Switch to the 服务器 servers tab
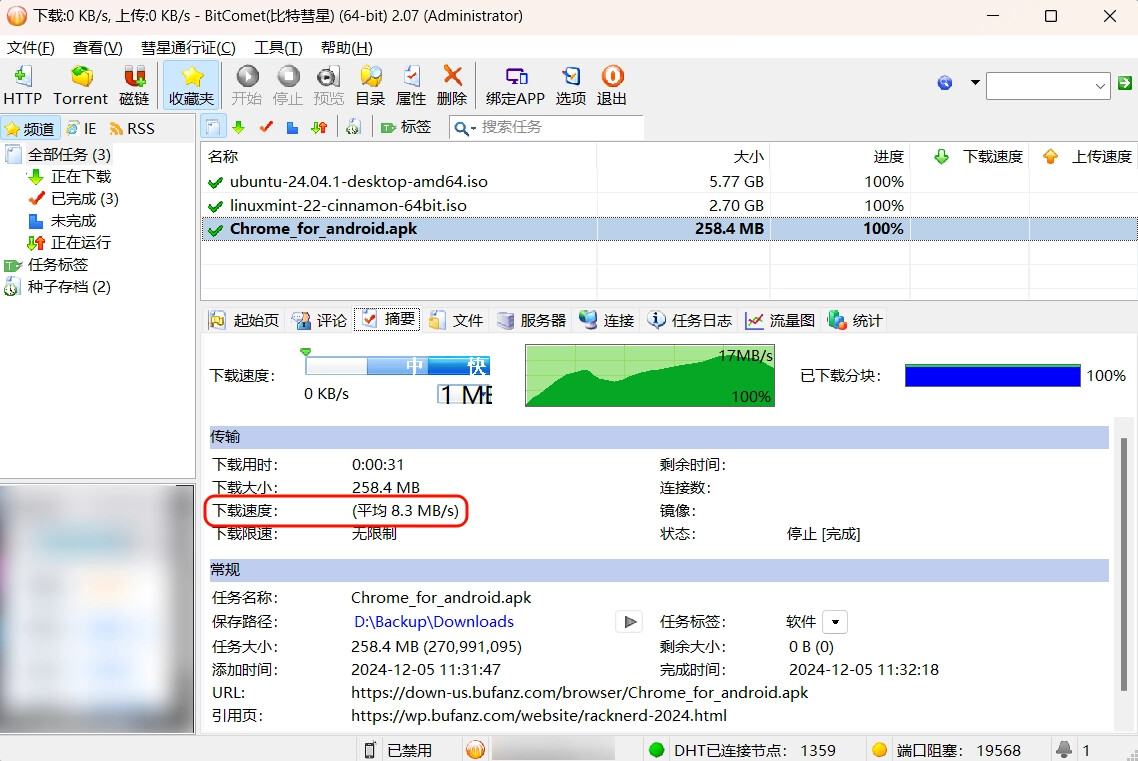The image size is (1138, 761). point(531,320)
